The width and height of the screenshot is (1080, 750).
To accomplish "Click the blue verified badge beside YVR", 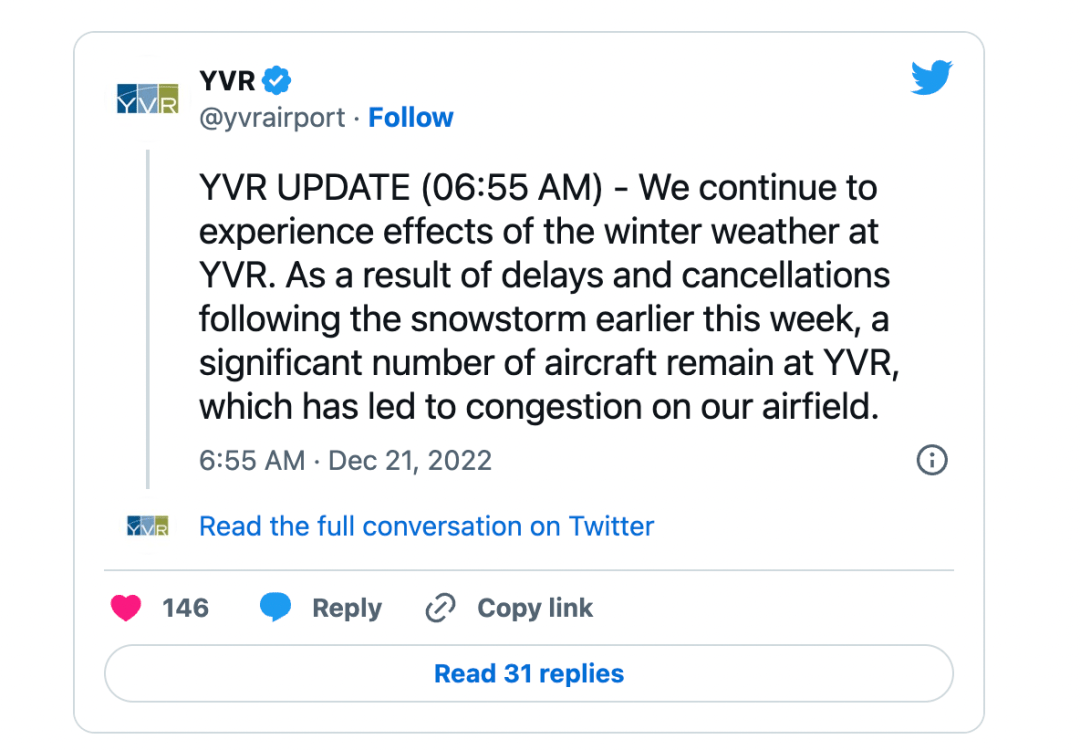I will tap(276, 80).
